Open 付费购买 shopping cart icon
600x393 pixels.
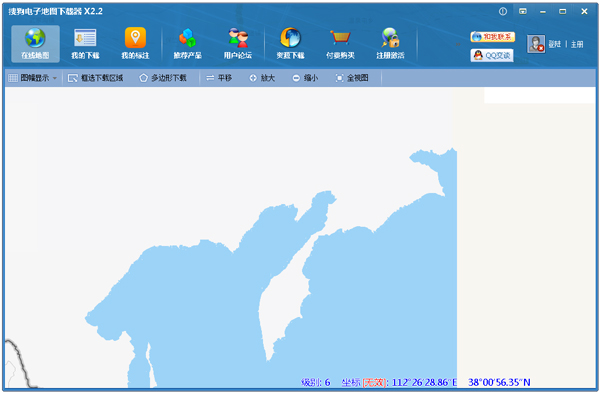click(340, 38)
